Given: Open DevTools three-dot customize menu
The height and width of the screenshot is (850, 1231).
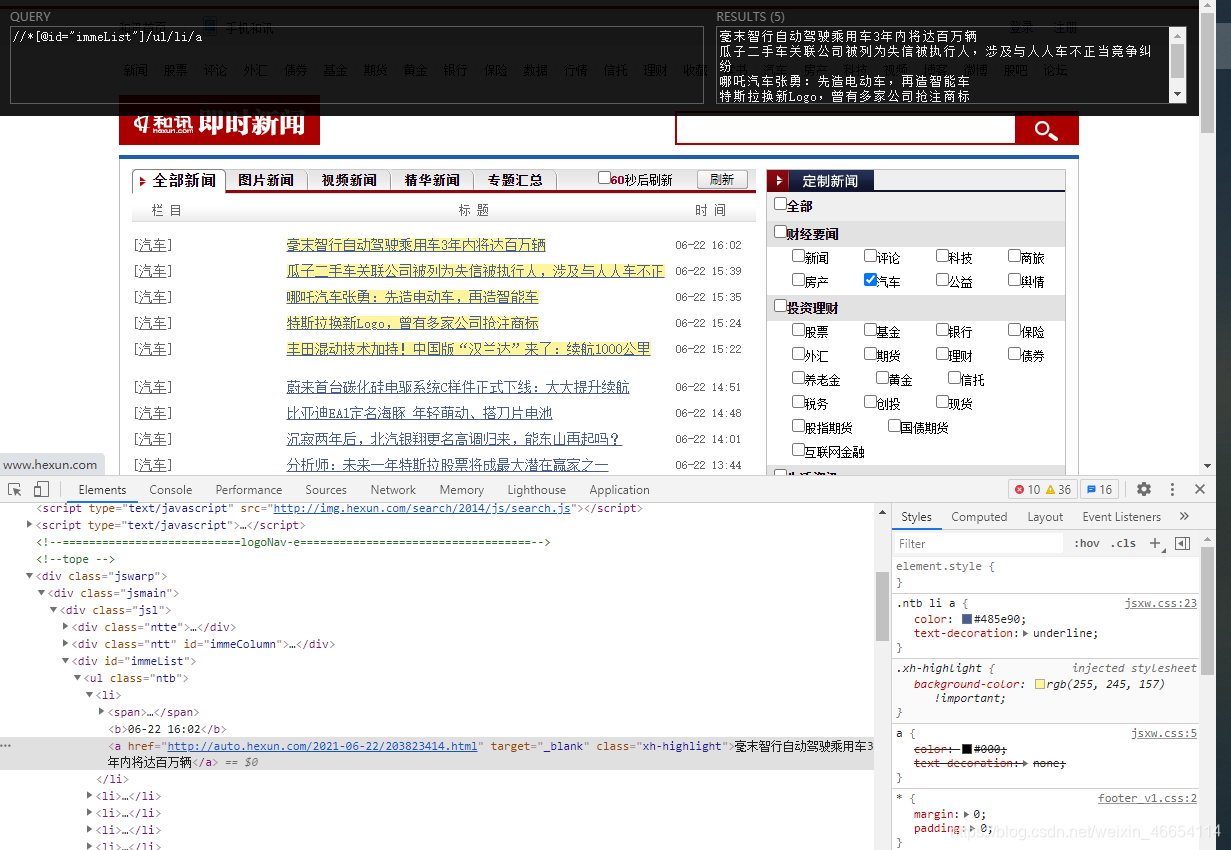Looking at the screenshot, I should pos(1172,489).
